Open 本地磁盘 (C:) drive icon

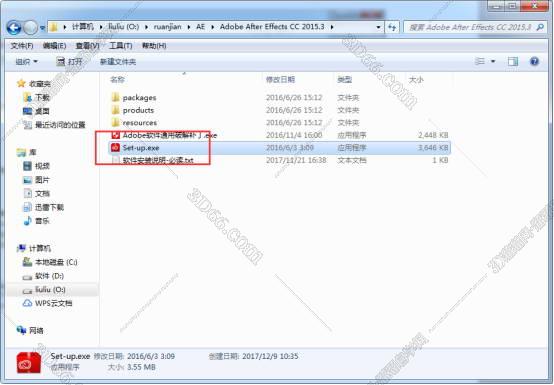tap(28, 262)
